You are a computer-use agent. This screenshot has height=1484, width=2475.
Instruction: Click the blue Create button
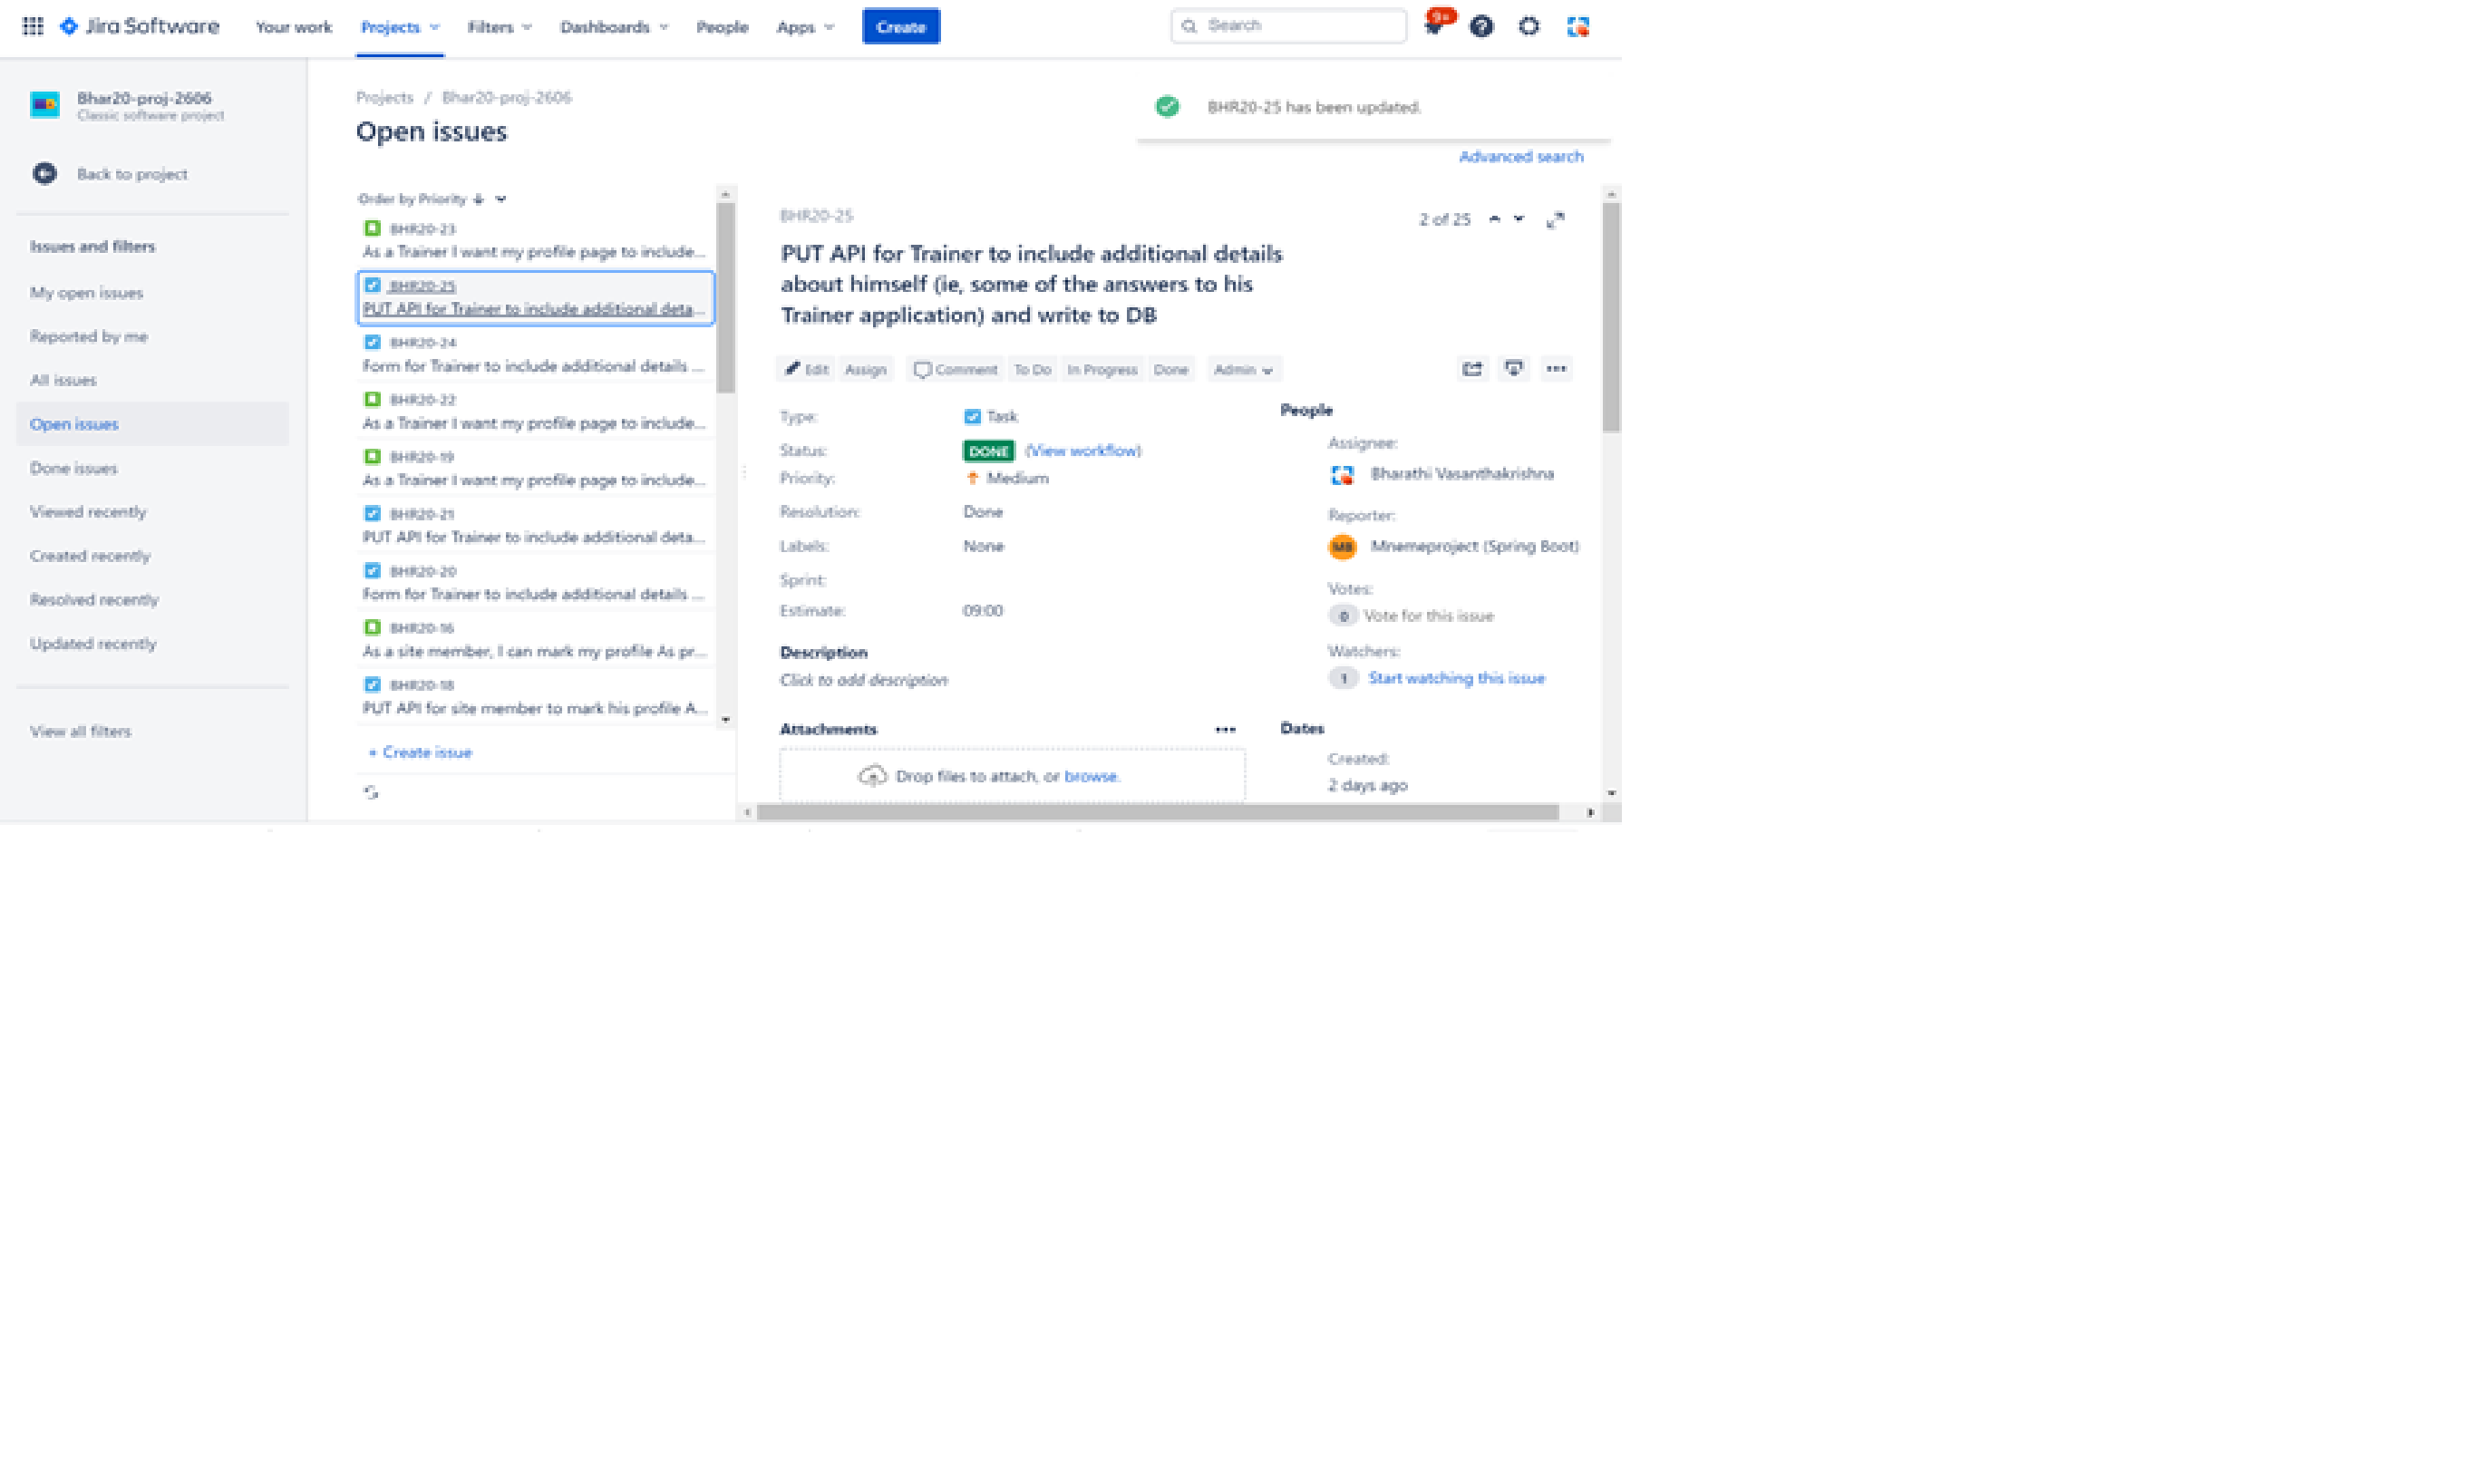pyautogui.click(x=900, y=27)
